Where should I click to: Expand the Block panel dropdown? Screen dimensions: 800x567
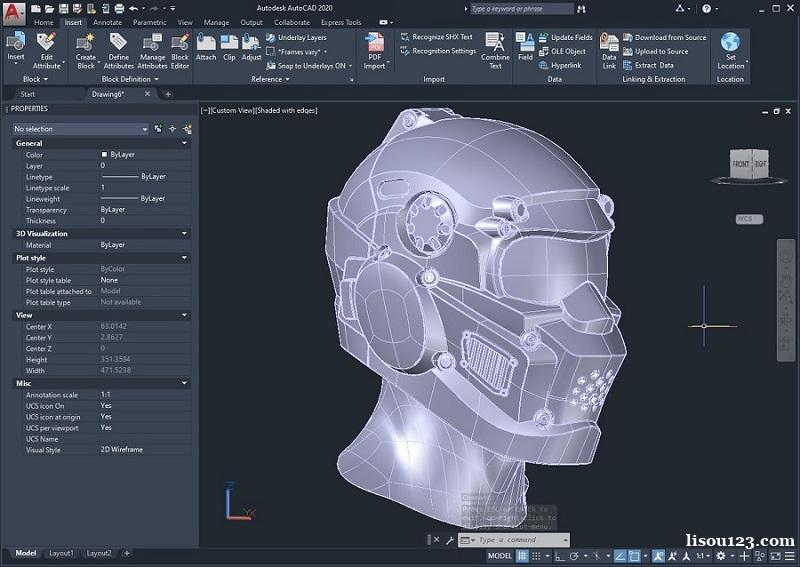click(x=35, y=79)
